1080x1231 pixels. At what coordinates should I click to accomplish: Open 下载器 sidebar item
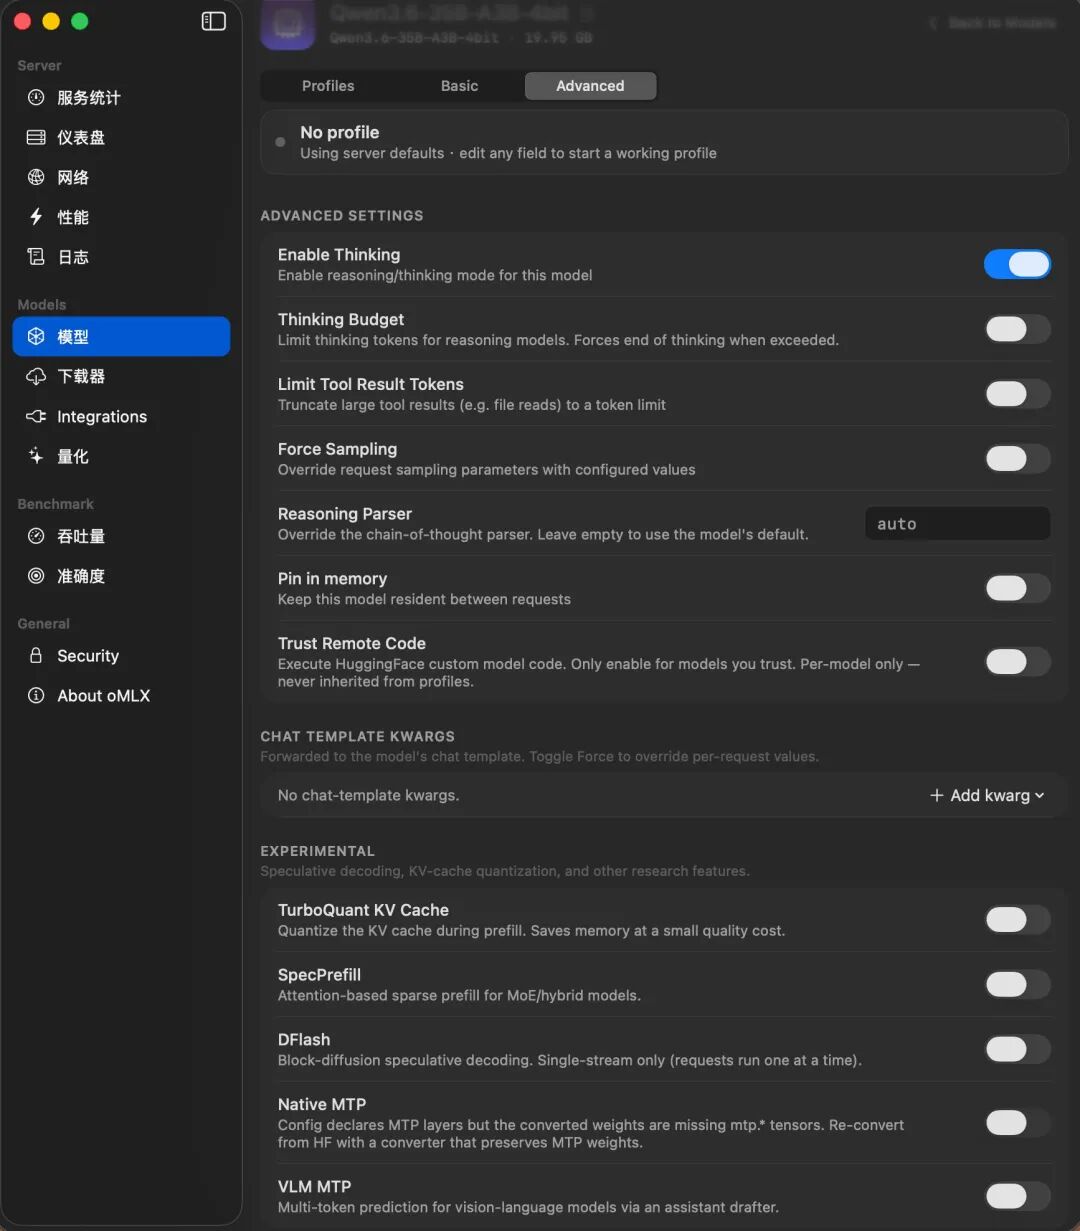click(121, 376)
